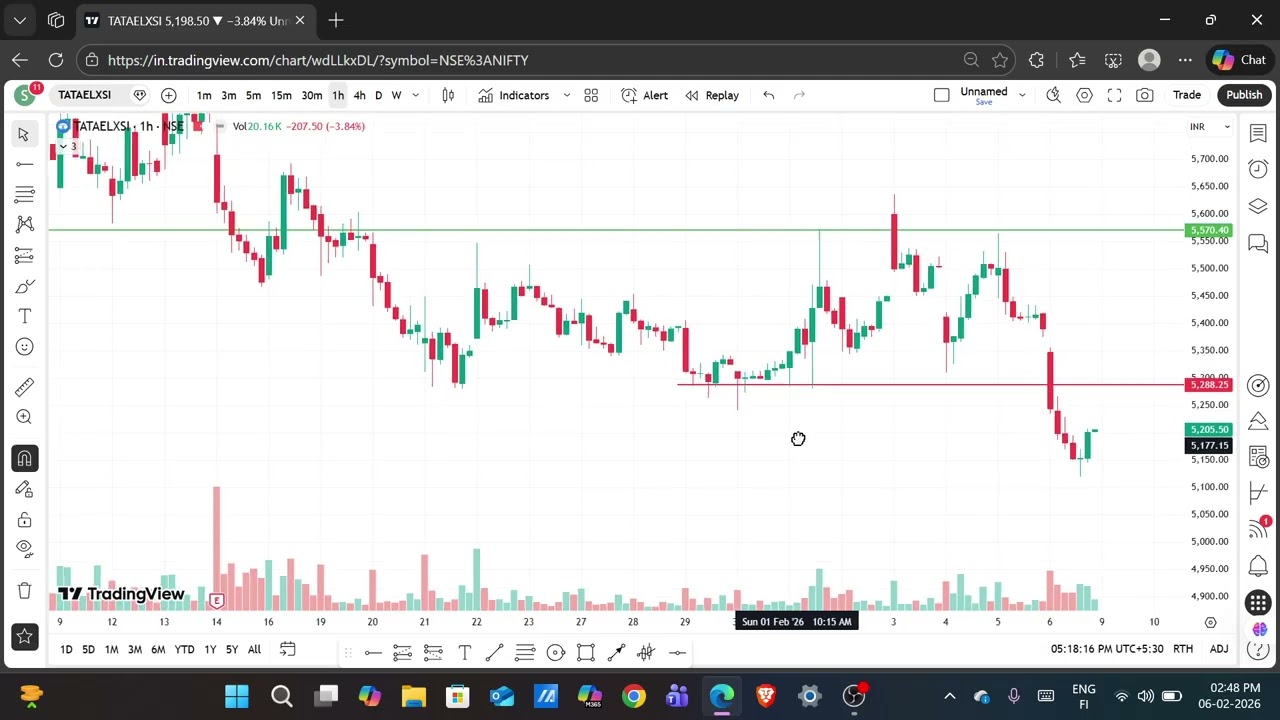Click the green 5,570.40 price line label

tap(1210, 231)
